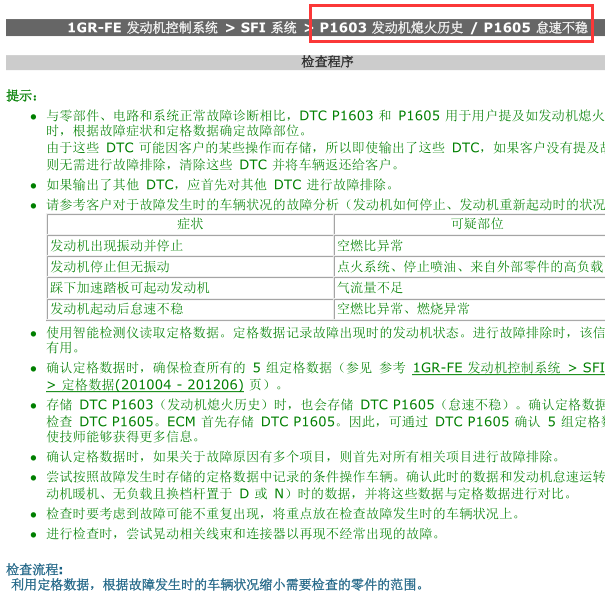Click the line 存储 DTC P1603（发动机熄火历史）时
This screenshot has width=605, height=601.
pyautogui.click(x=326, y=404)
